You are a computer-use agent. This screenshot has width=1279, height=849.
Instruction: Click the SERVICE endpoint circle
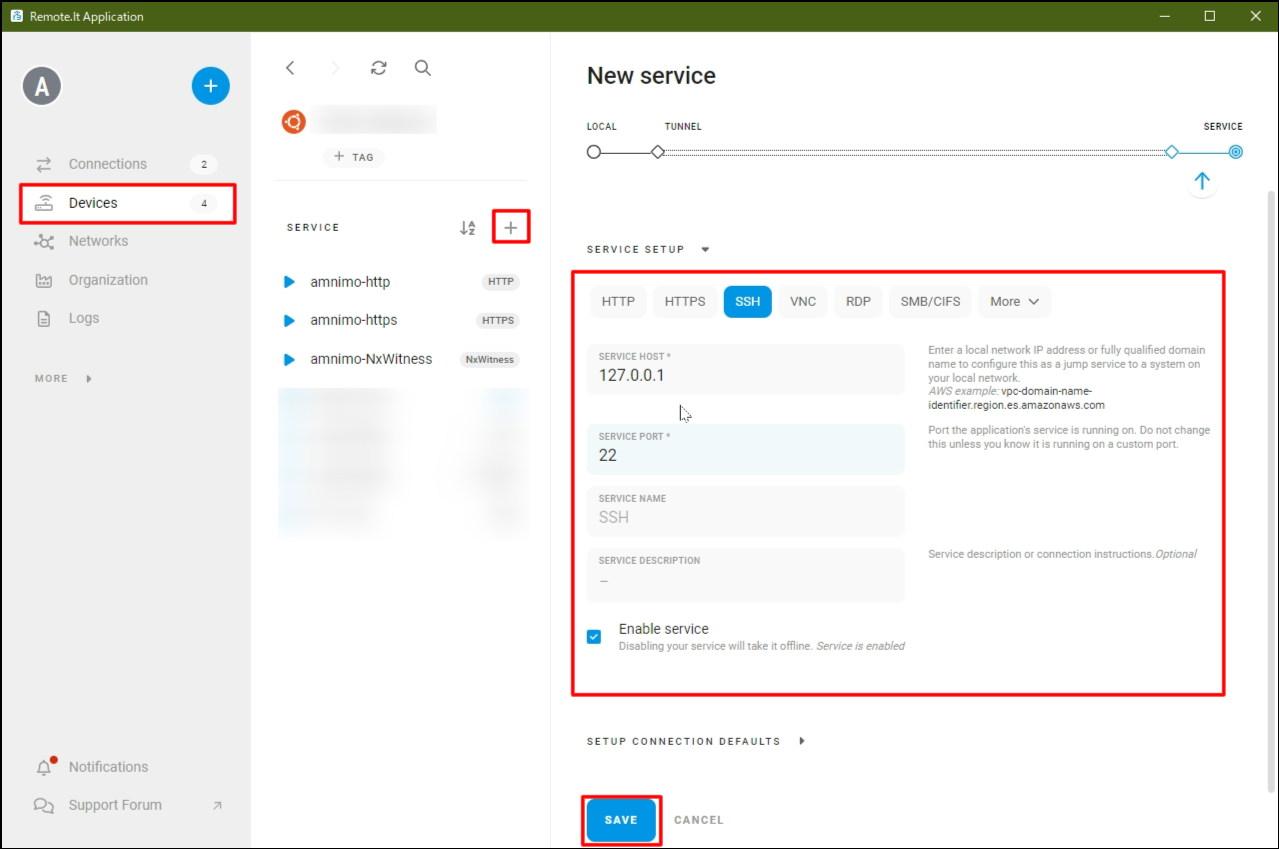pos(1236,152)
